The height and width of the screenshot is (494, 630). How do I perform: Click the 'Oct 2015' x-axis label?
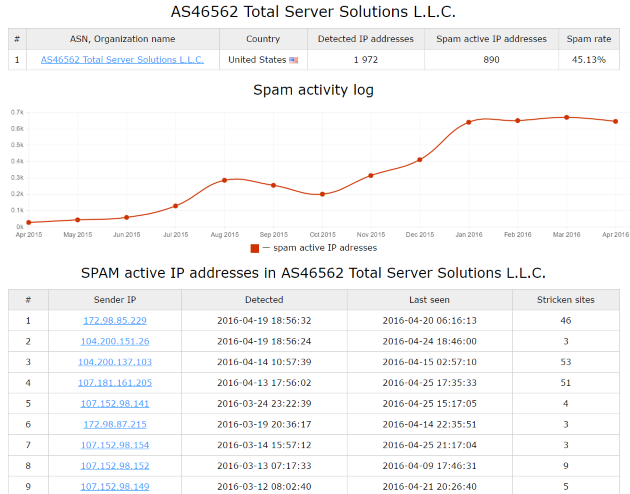(322, 235)
